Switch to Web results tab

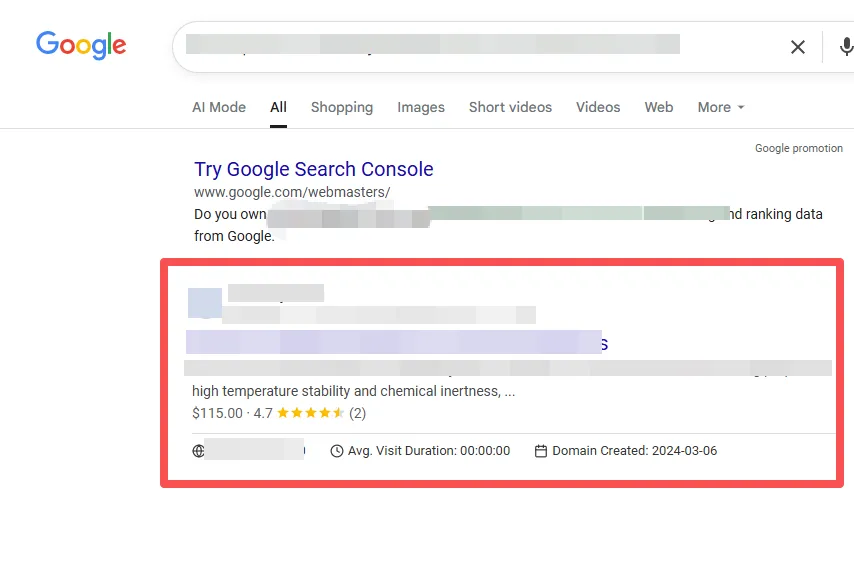coord(659,107)
